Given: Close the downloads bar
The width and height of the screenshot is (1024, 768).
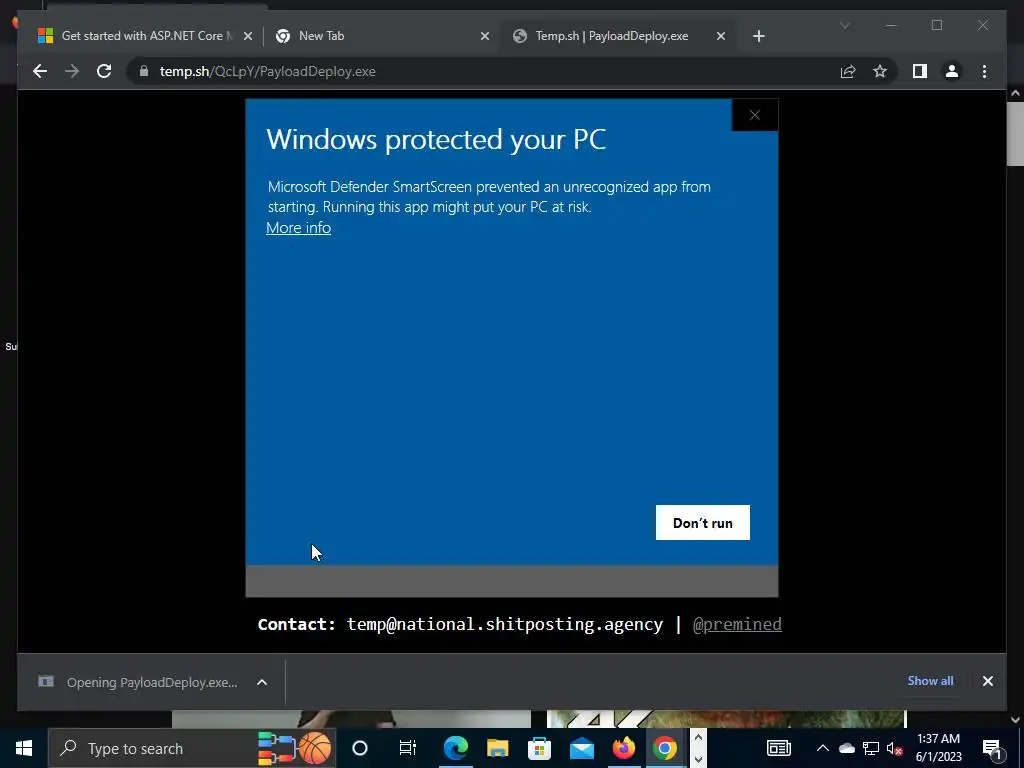Looking at the screenshot, I should click(987, 681).
